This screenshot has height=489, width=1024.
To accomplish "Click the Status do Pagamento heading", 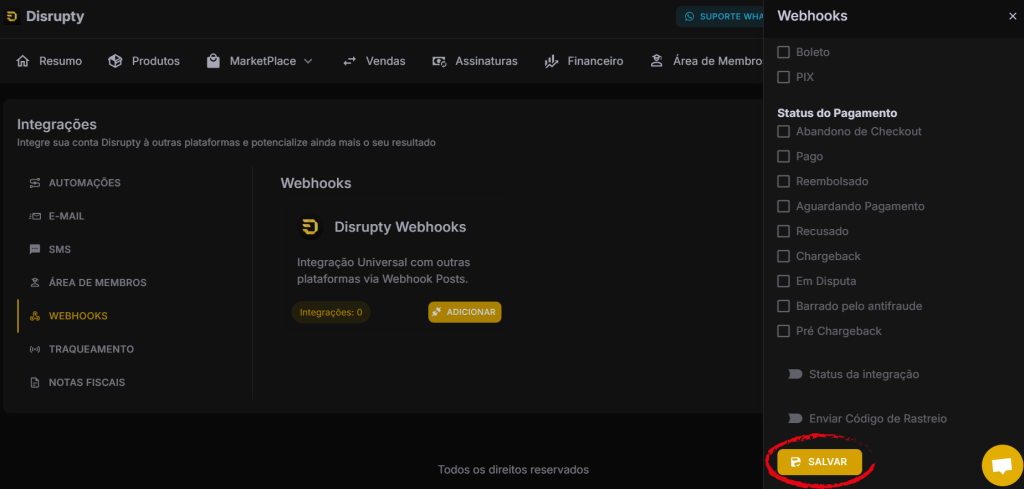I will coord(837,113).
